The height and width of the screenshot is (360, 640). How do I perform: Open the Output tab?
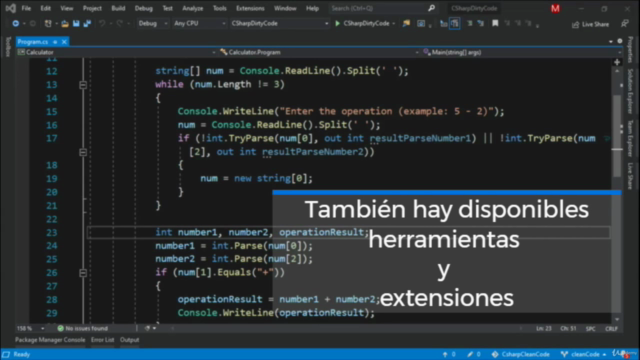[x=129, y=340]
